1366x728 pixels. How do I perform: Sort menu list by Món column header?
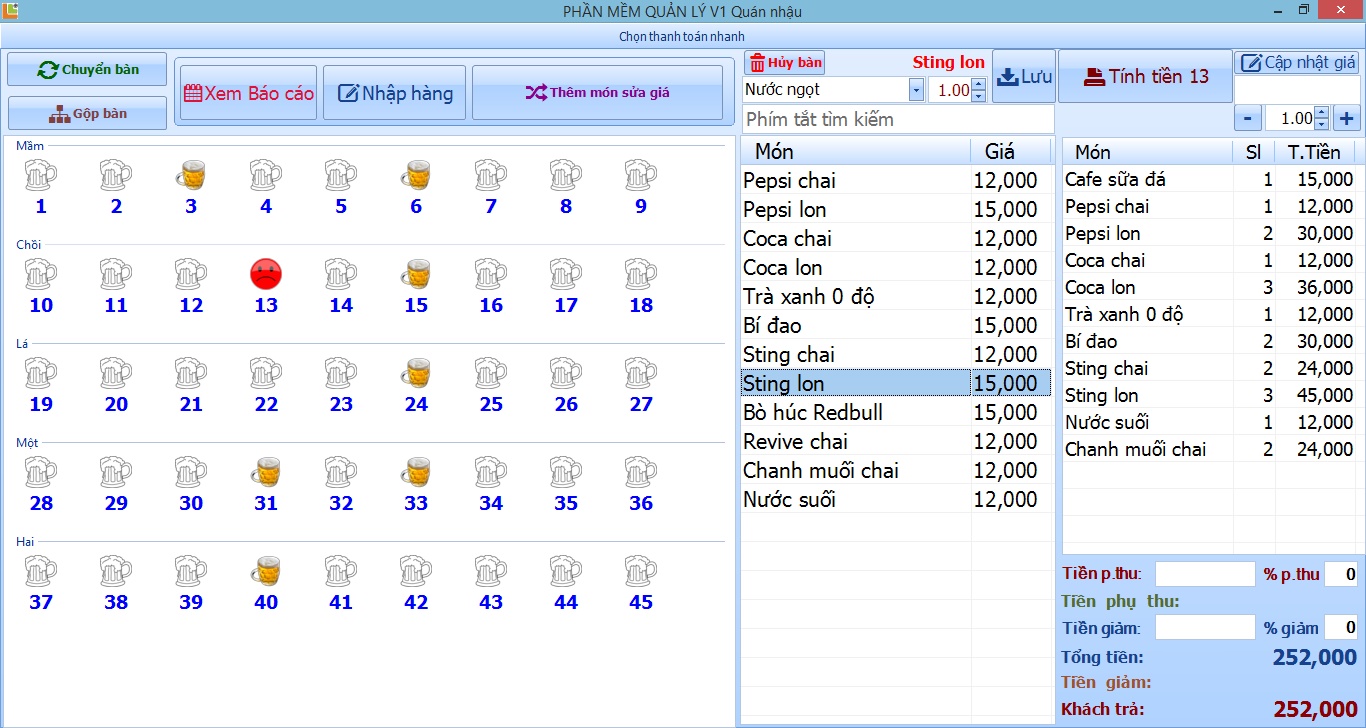(x=856, y=151)
